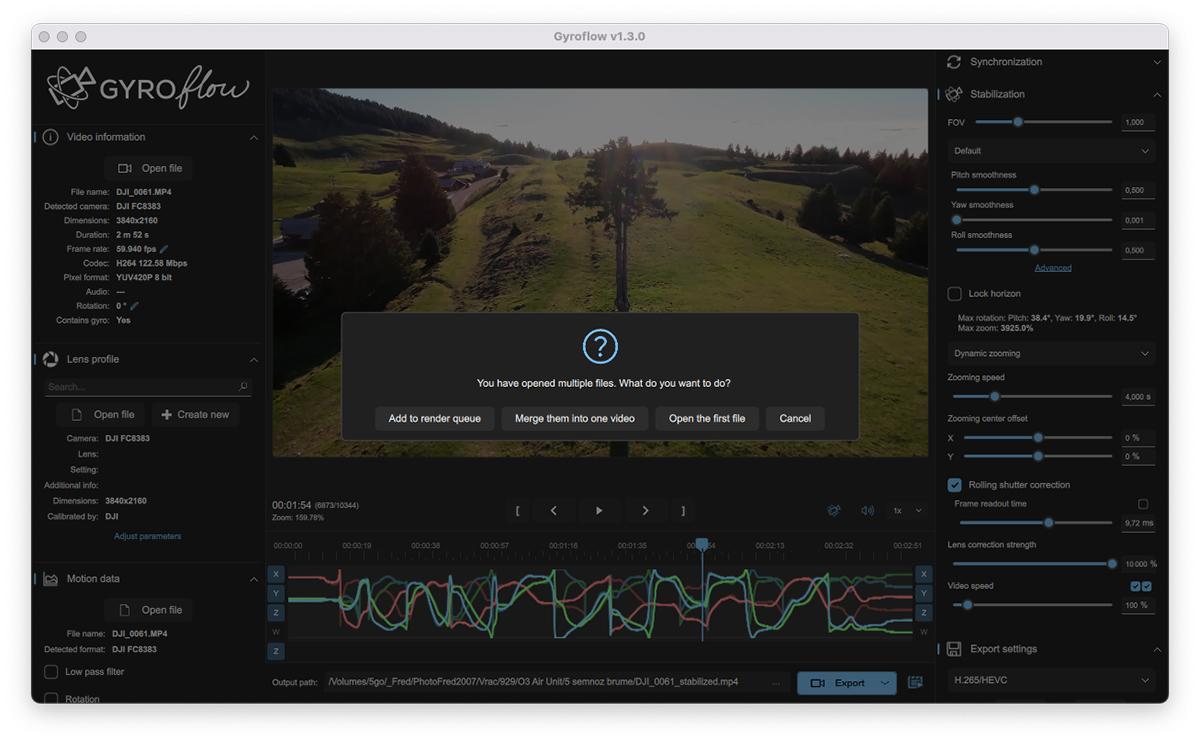This screenshot has width=1200, height=742.
Task: Play the video preview
Action: pos(599,510)
